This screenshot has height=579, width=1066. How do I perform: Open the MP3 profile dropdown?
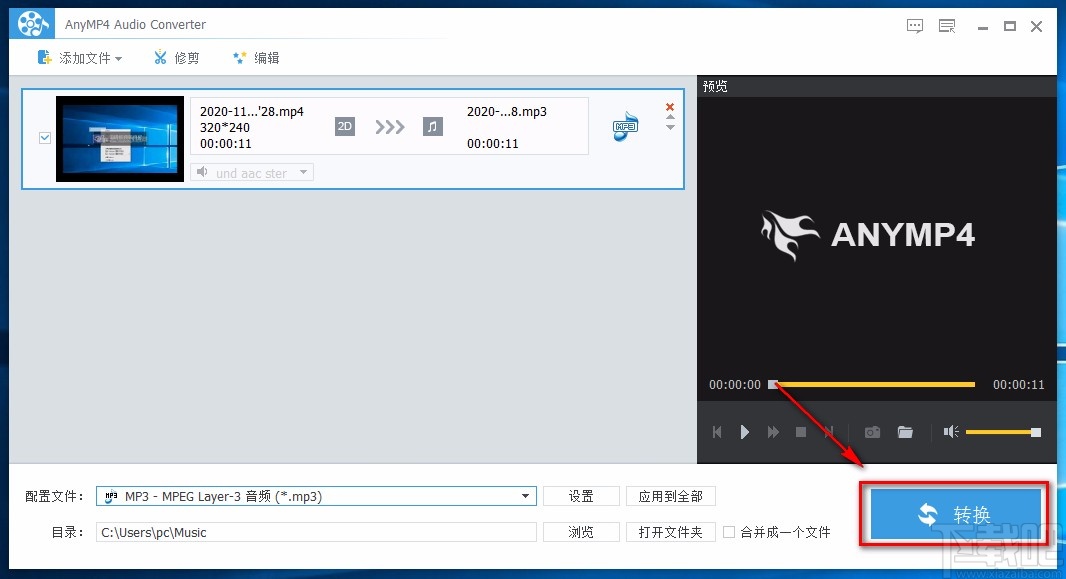(x=524, y=496)
